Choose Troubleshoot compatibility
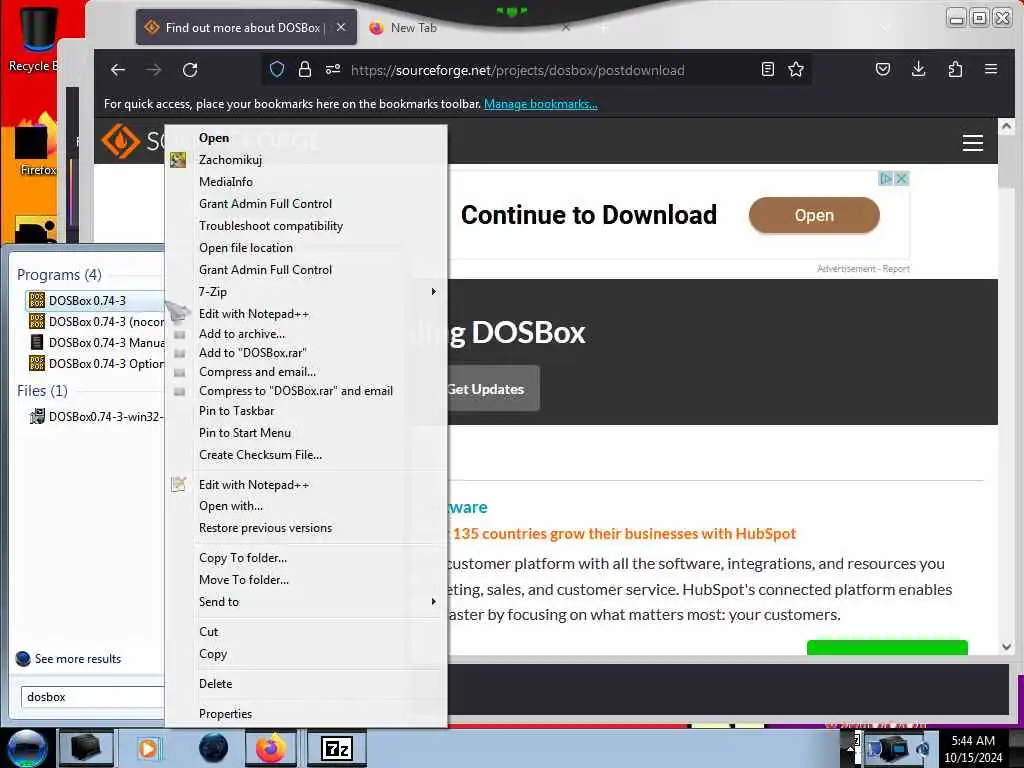Viewport: 1024px width, 768px height. click(271, 226)
